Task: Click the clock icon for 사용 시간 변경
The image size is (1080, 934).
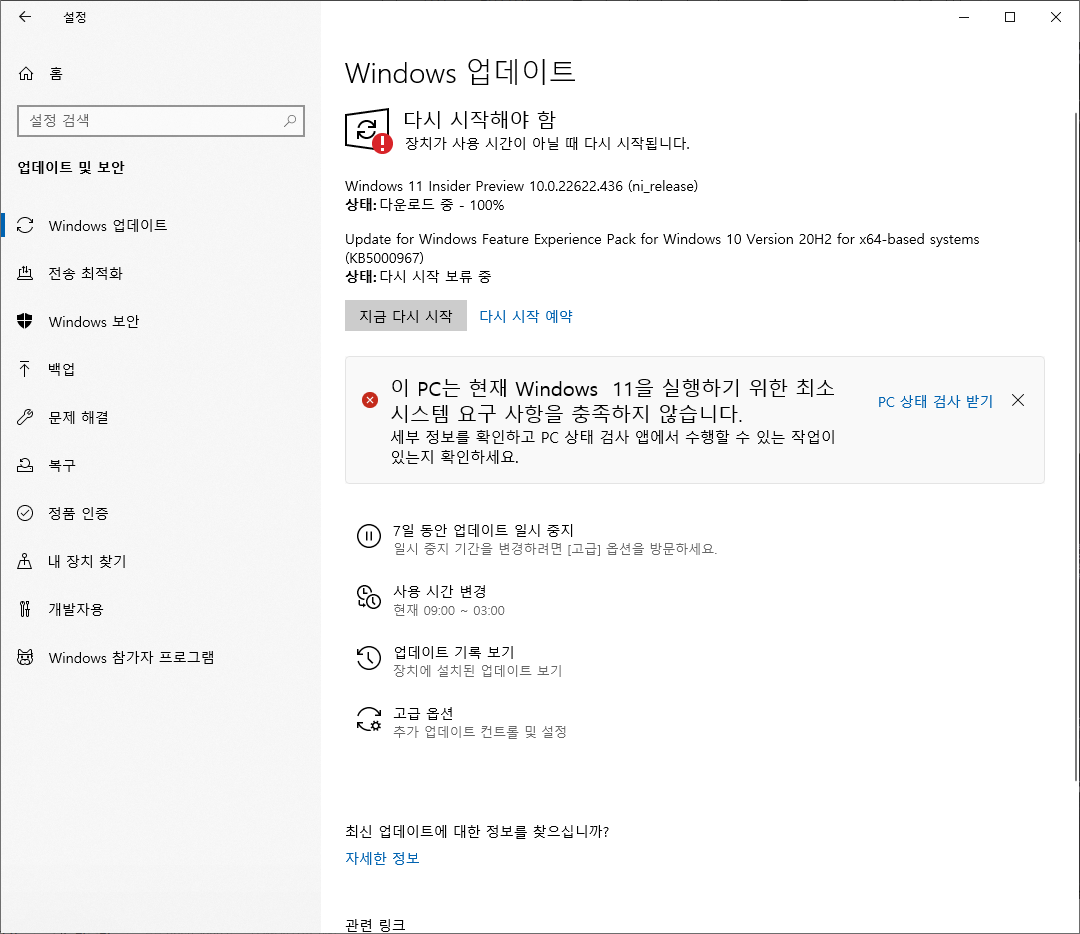Action: [368, 597]
